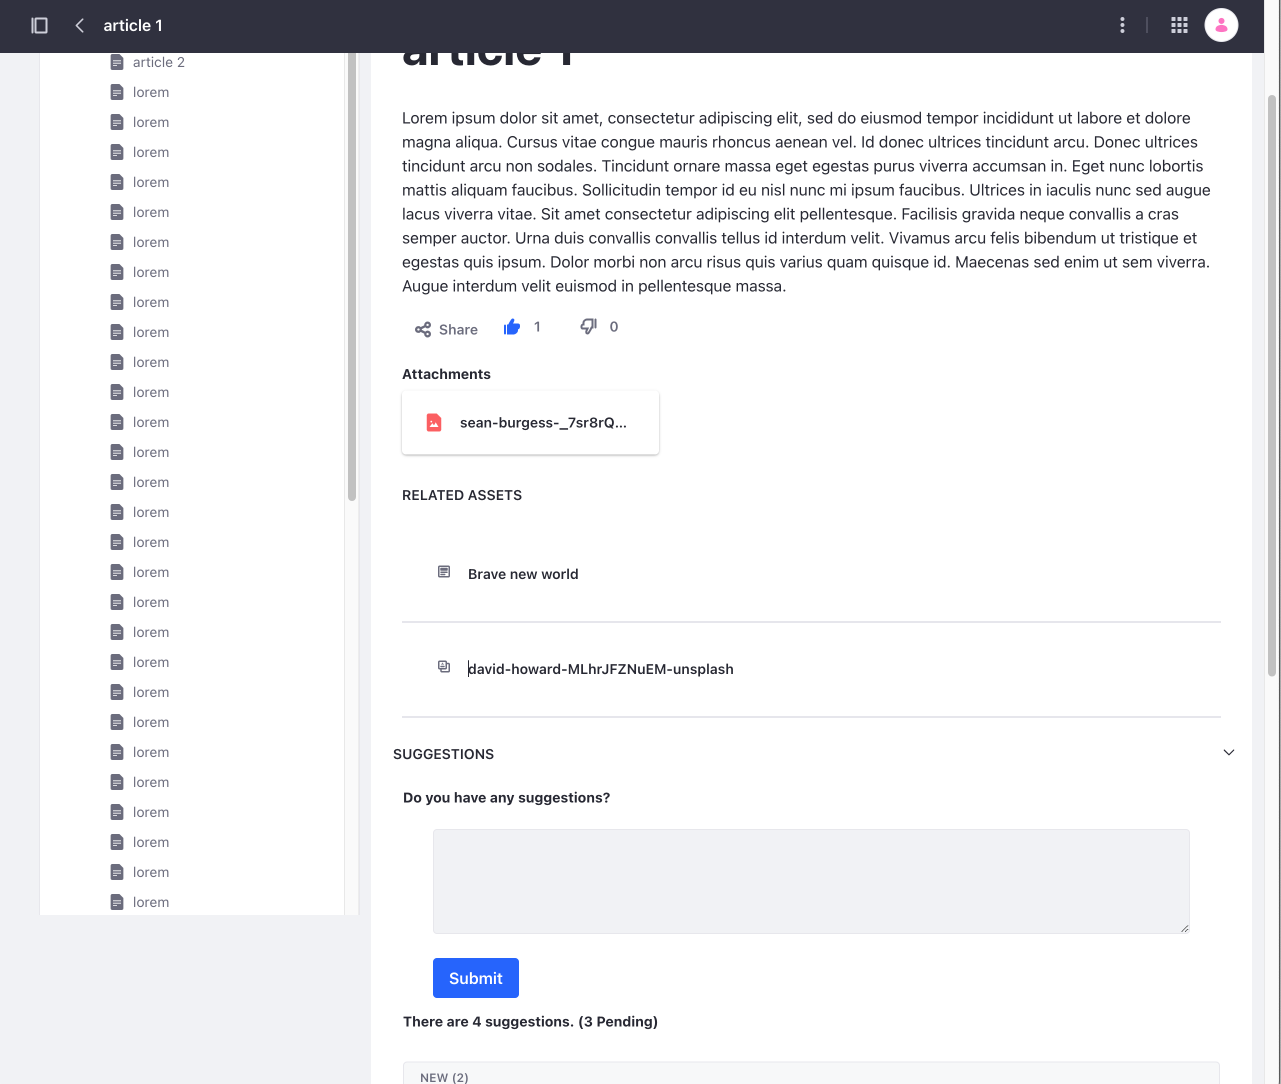The width and height of the screenshot is (1281, 1084).
Task: Open the david-howard-MLhrJFZNuEM-unsplash asset
Action: (601, 669)
